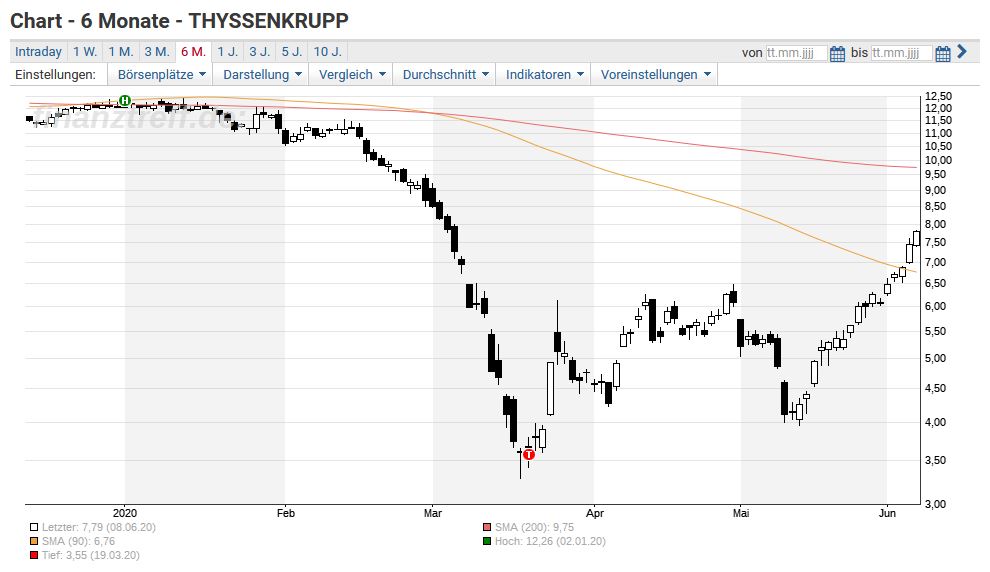
Task: Click the red T low marker on chart
Action: (529, 455)
